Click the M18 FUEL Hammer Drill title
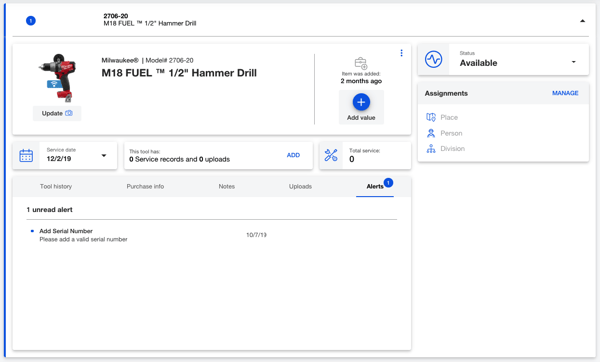600x362 pixels. [x=179, y=73]
